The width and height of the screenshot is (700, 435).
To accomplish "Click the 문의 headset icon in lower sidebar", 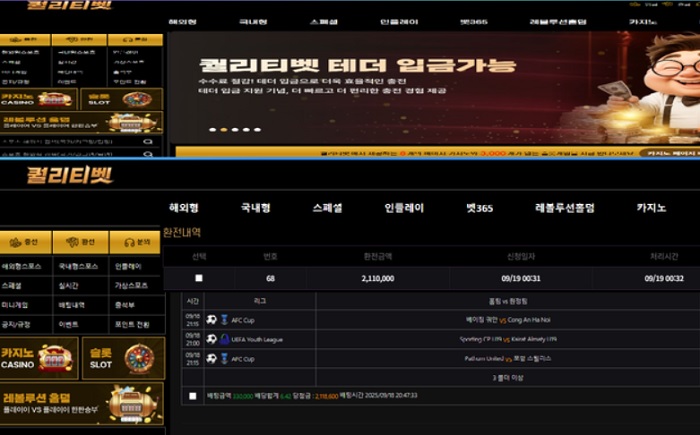I will 129,243.
